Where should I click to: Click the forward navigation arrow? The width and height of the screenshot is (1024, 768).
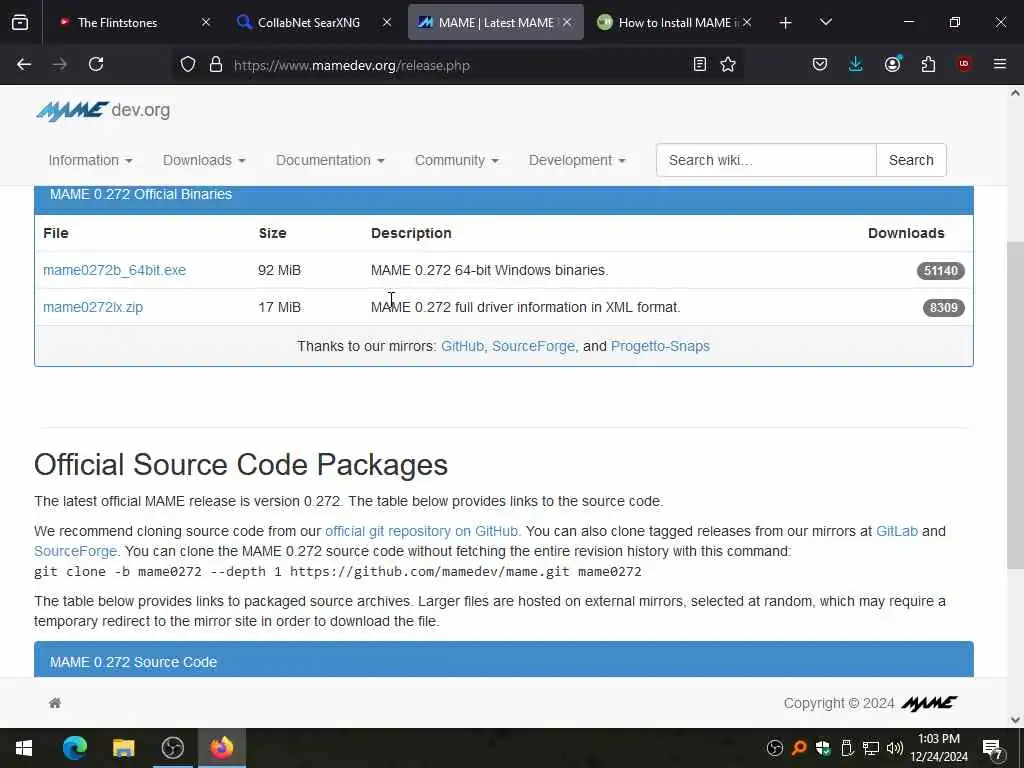point(60,64)
